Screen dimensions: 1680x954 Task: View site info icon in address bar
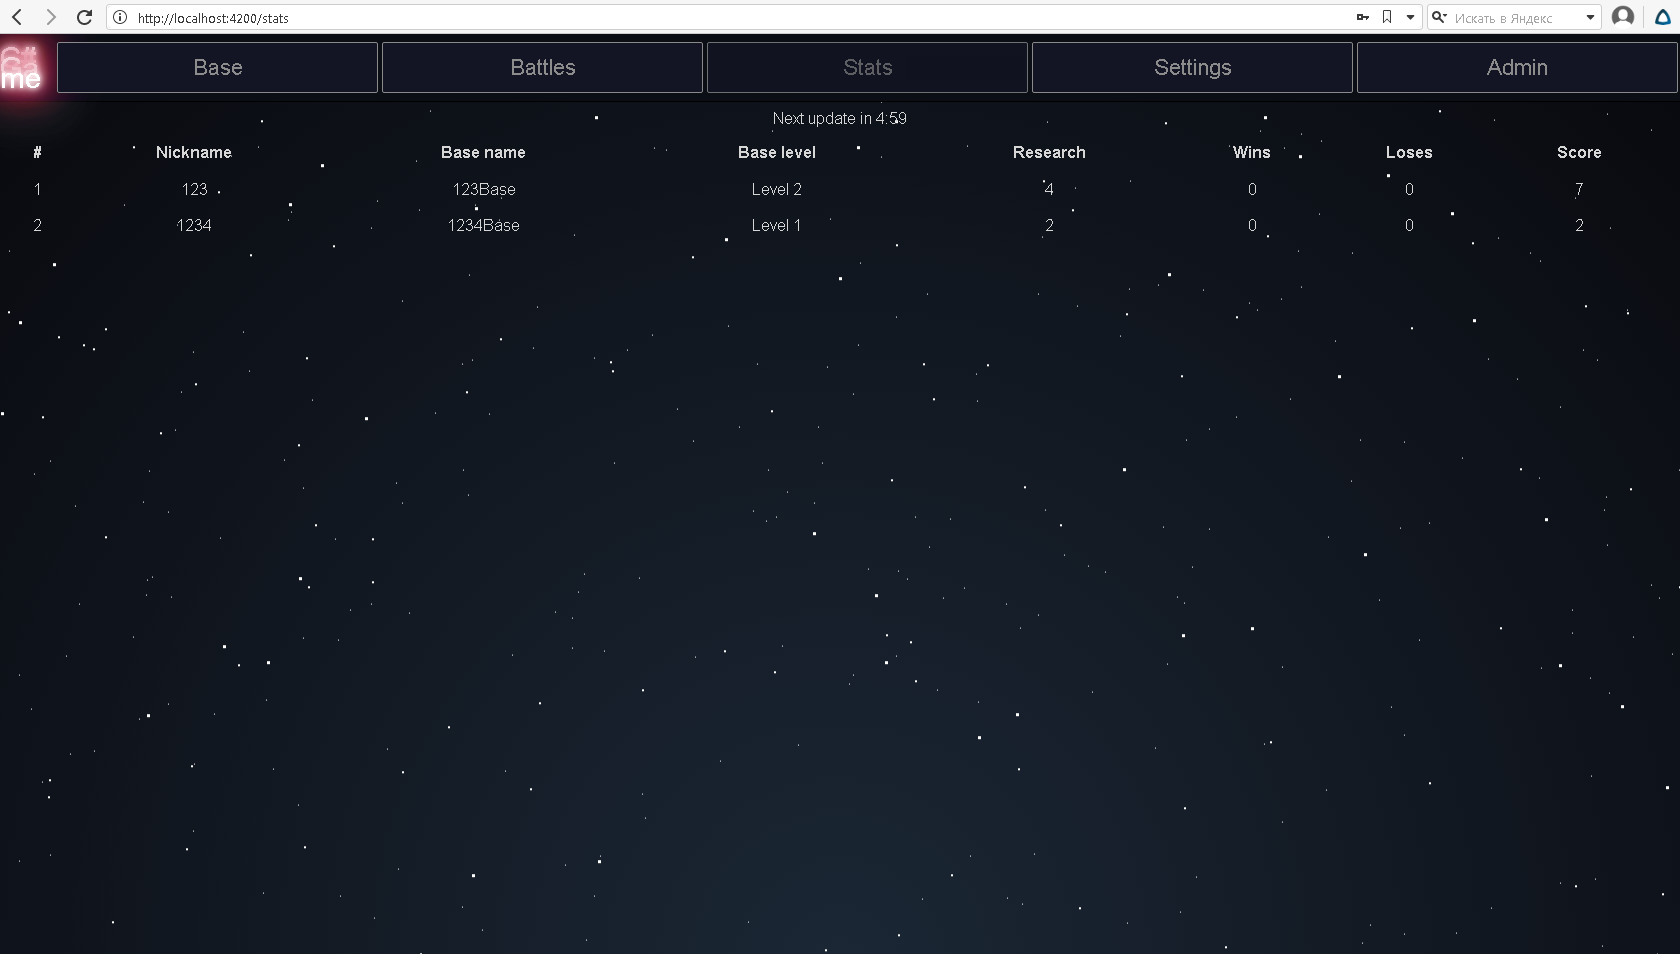120,17
